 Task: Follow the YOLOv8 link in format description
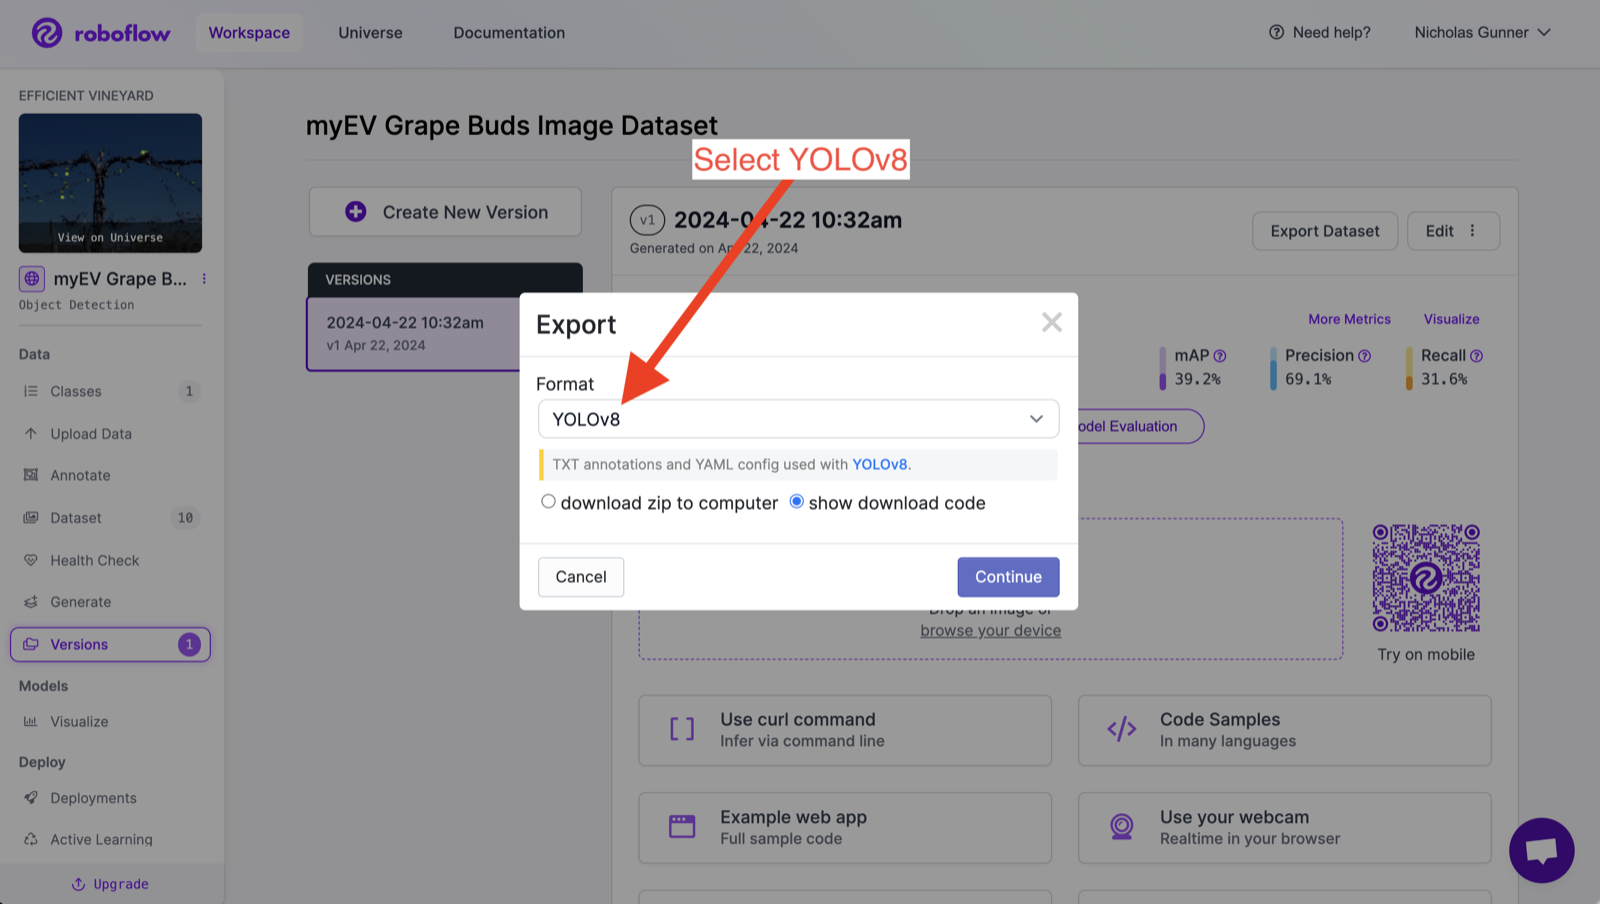(879, 464)
